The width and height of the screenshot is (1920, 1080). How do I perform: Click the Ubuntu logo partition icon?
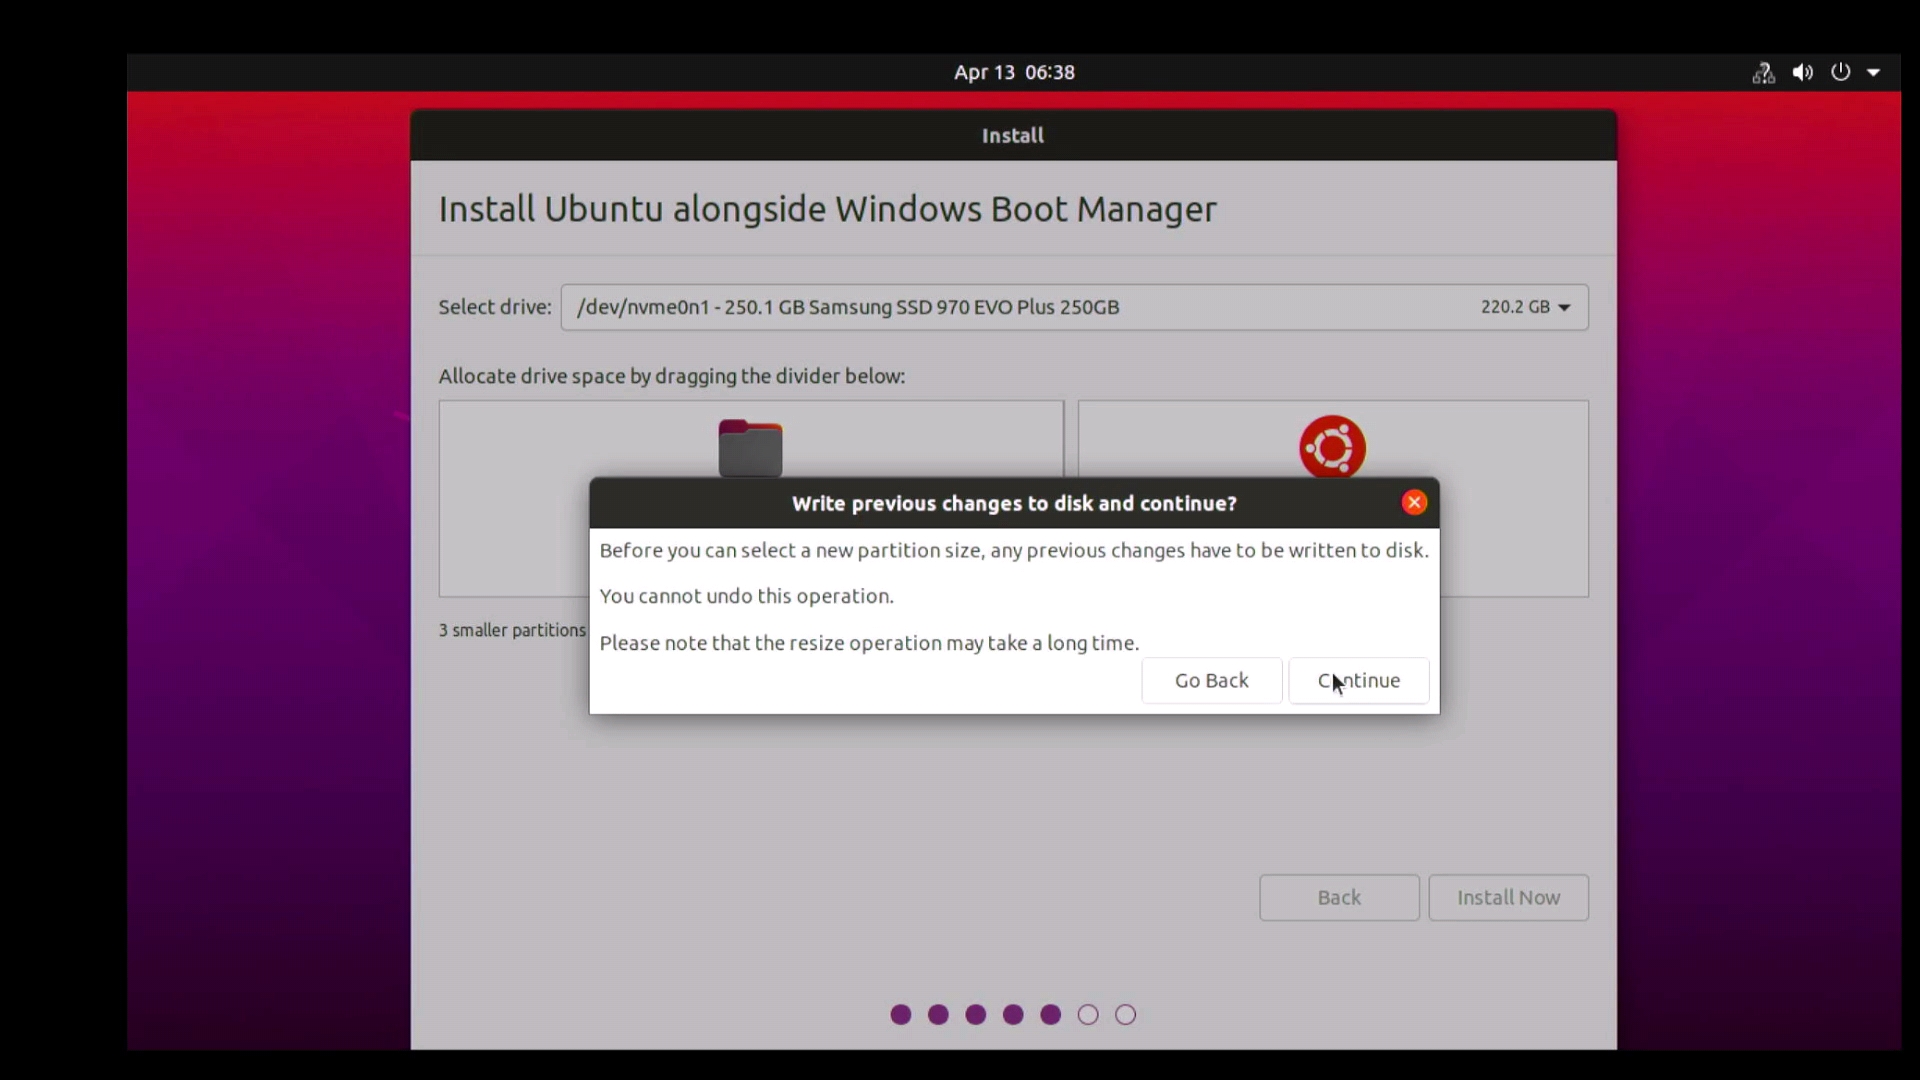pyautogui.click(x=1332, y=446)
